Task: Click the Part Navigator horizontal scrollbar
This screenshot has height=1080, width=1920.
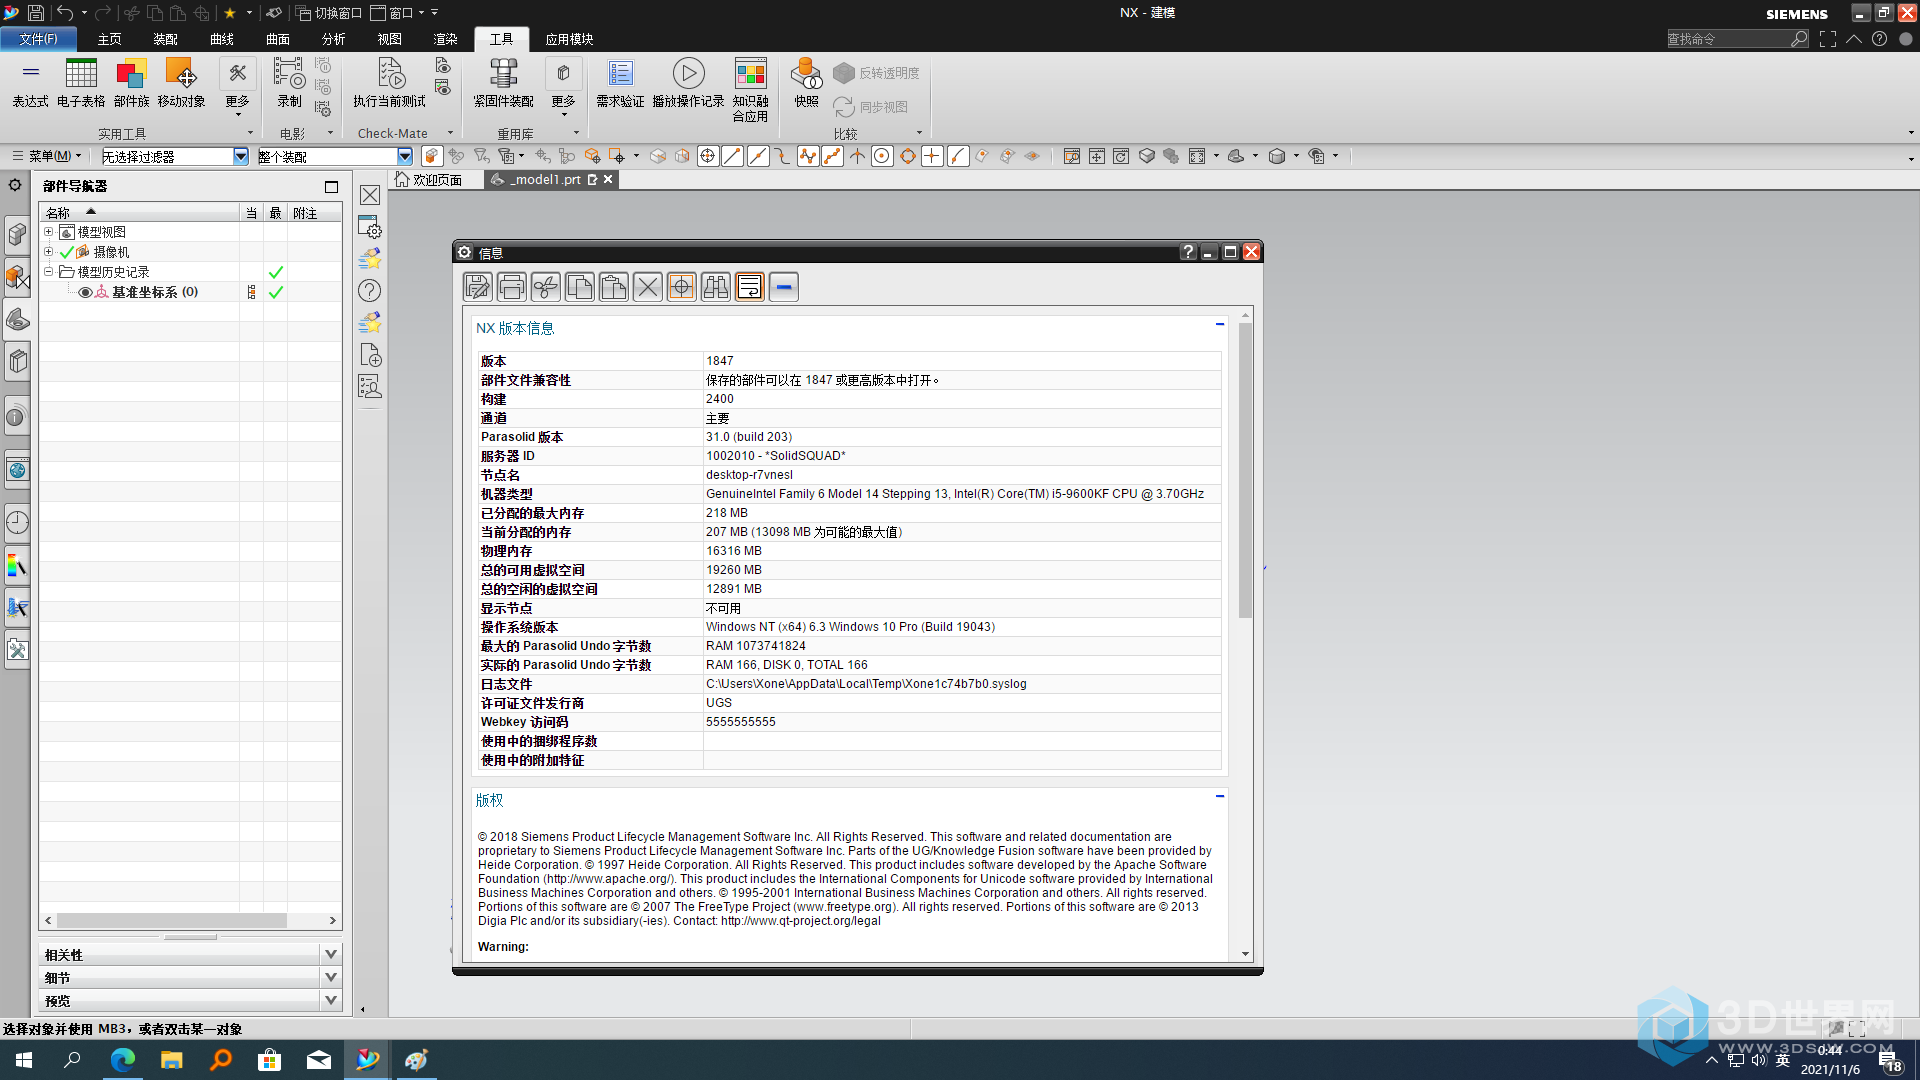Action: point(172,920)
